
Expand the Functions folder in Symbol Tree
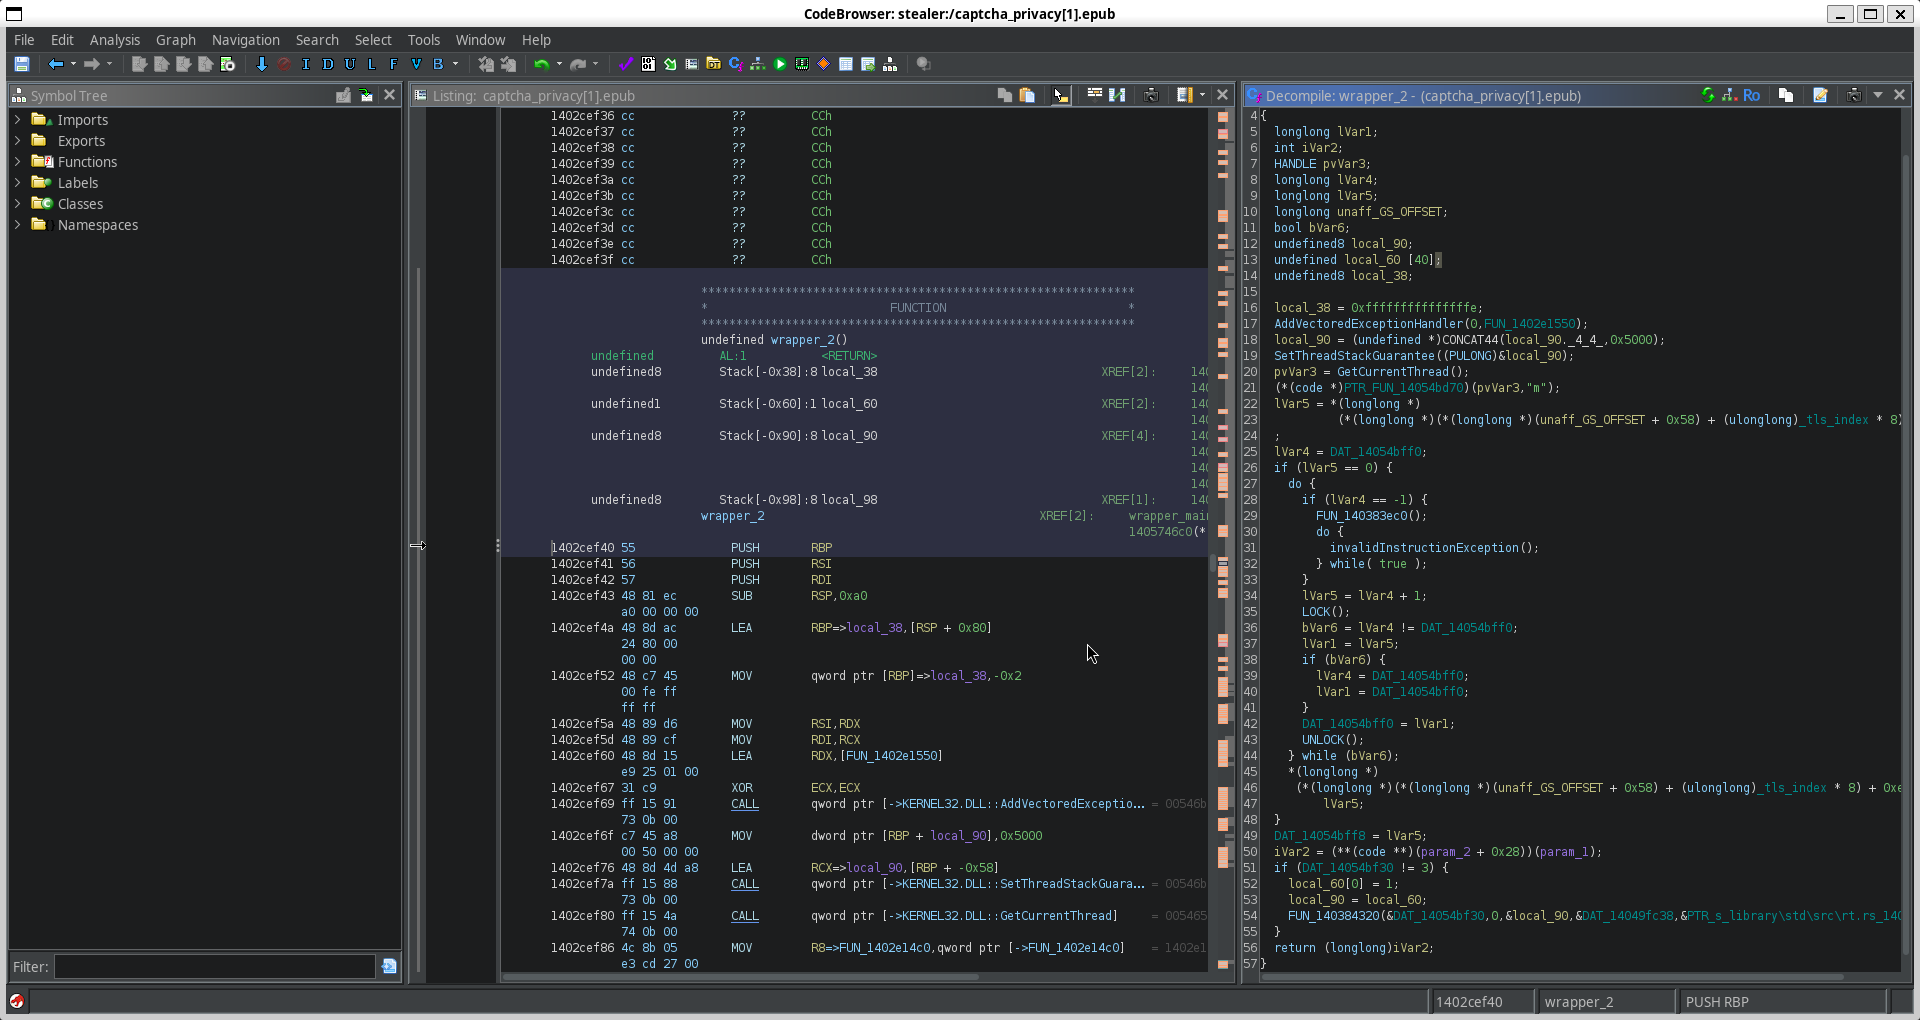(x=17, y=162)
